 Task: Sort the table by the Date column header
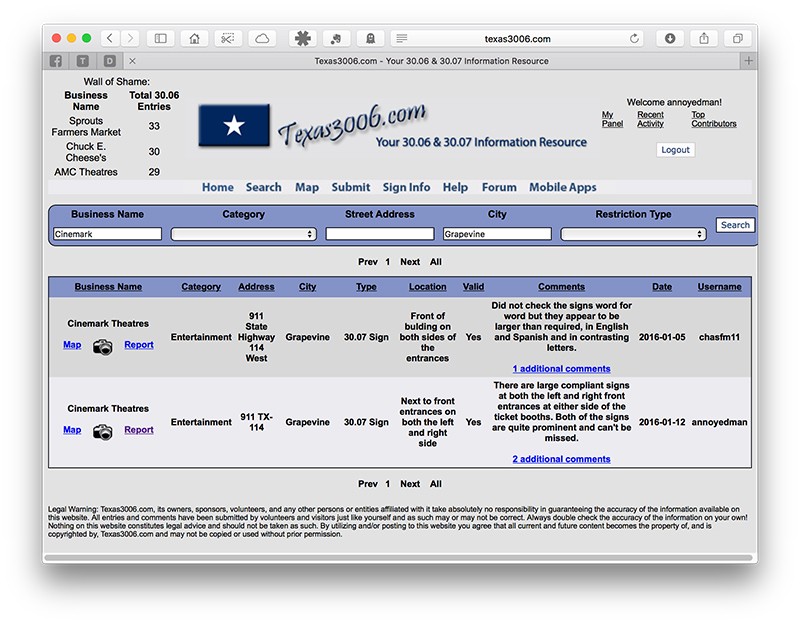(662, 287)
